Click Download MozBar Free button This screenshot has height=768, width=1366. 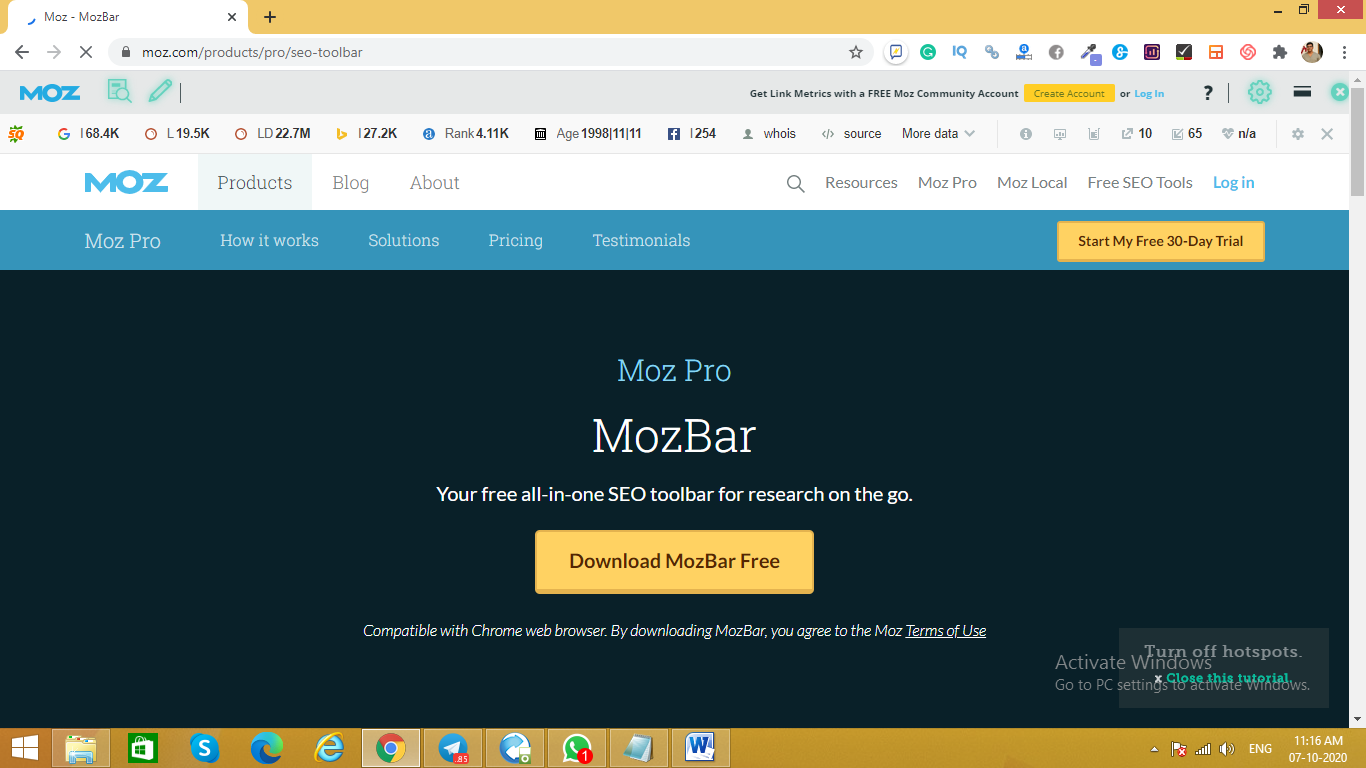click(674, 561)
